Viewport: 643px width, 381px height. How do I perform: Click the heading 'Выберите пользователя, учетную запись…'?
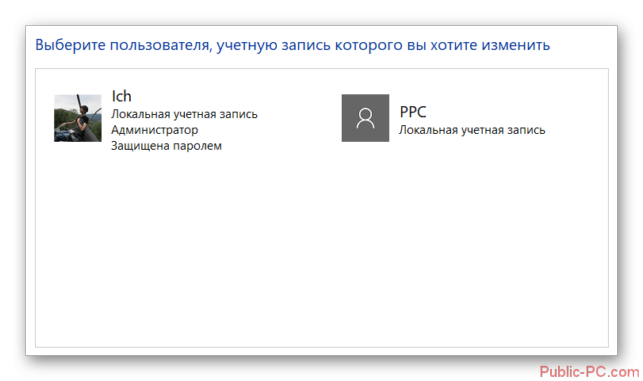[292, 45]
